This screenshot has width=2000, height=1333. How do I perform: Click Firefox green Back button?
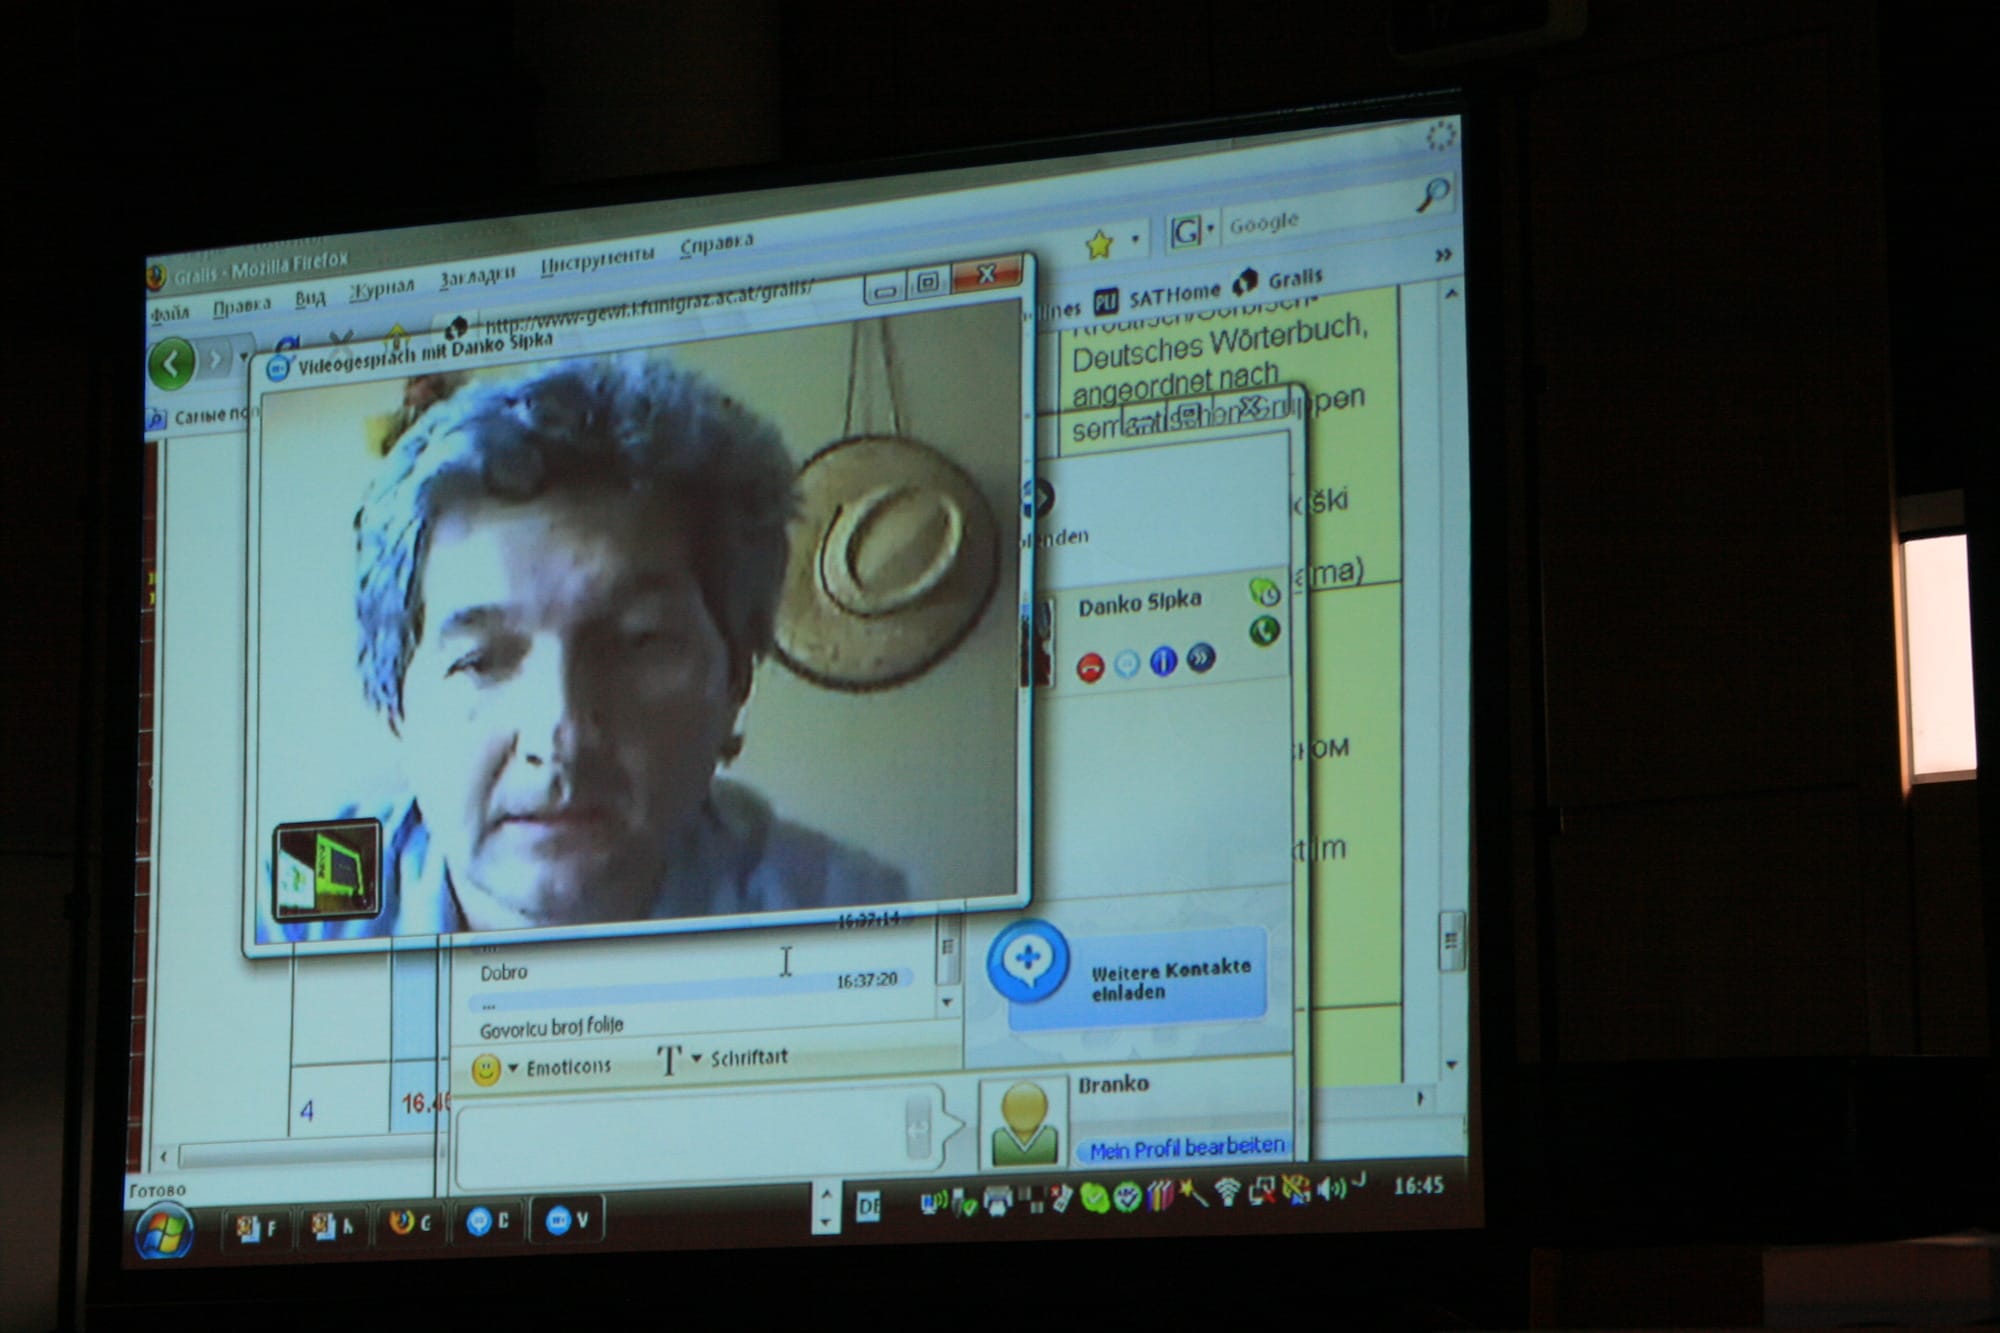tap(171, 363)
